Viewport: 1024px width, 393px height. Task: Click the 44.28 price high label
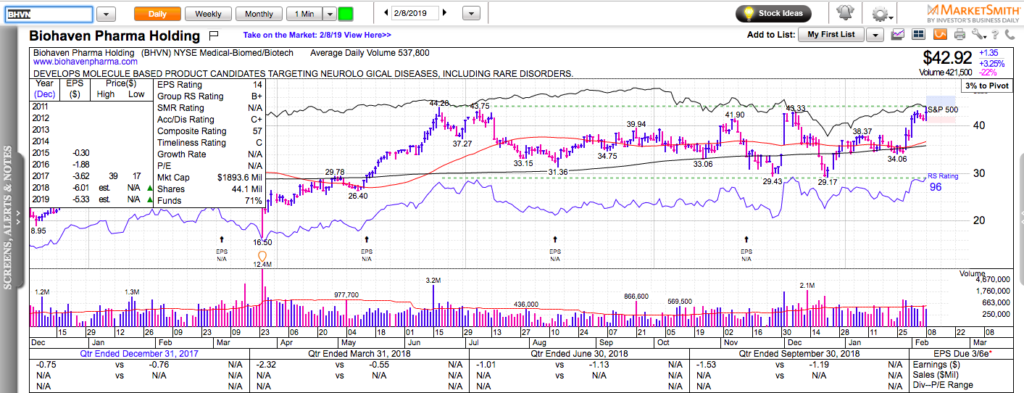coord(439,103)
